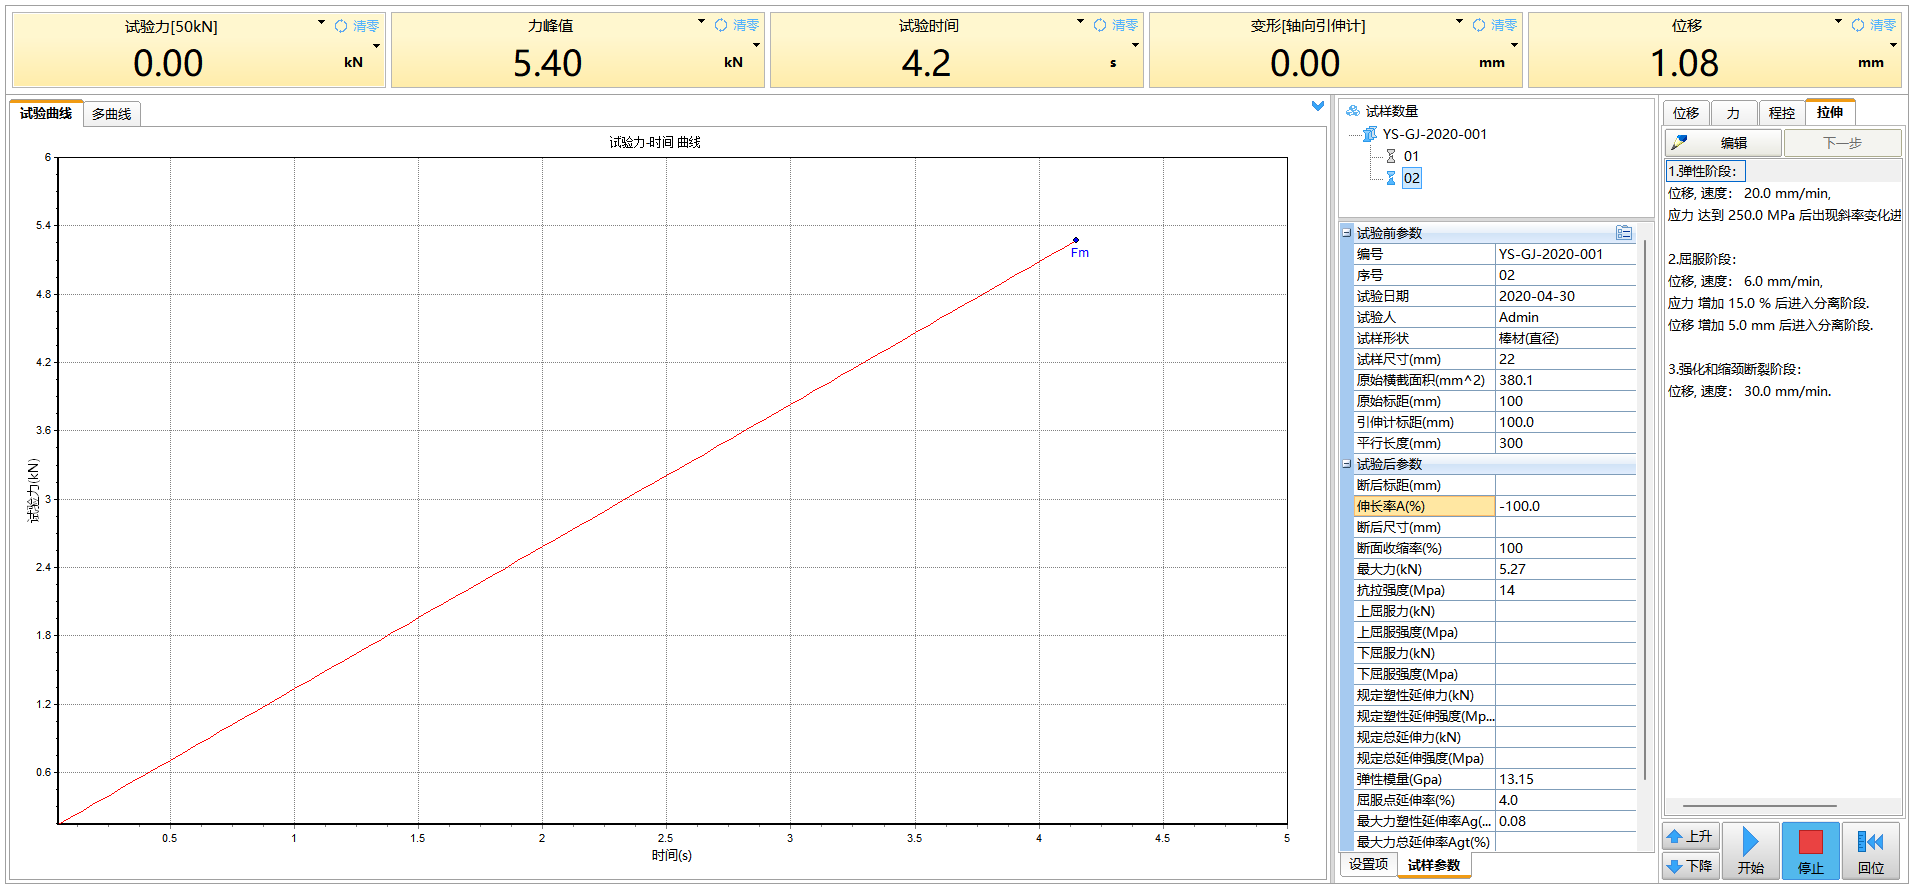Click the 回位 (Return) position icon

click(x=1870, y=851)
